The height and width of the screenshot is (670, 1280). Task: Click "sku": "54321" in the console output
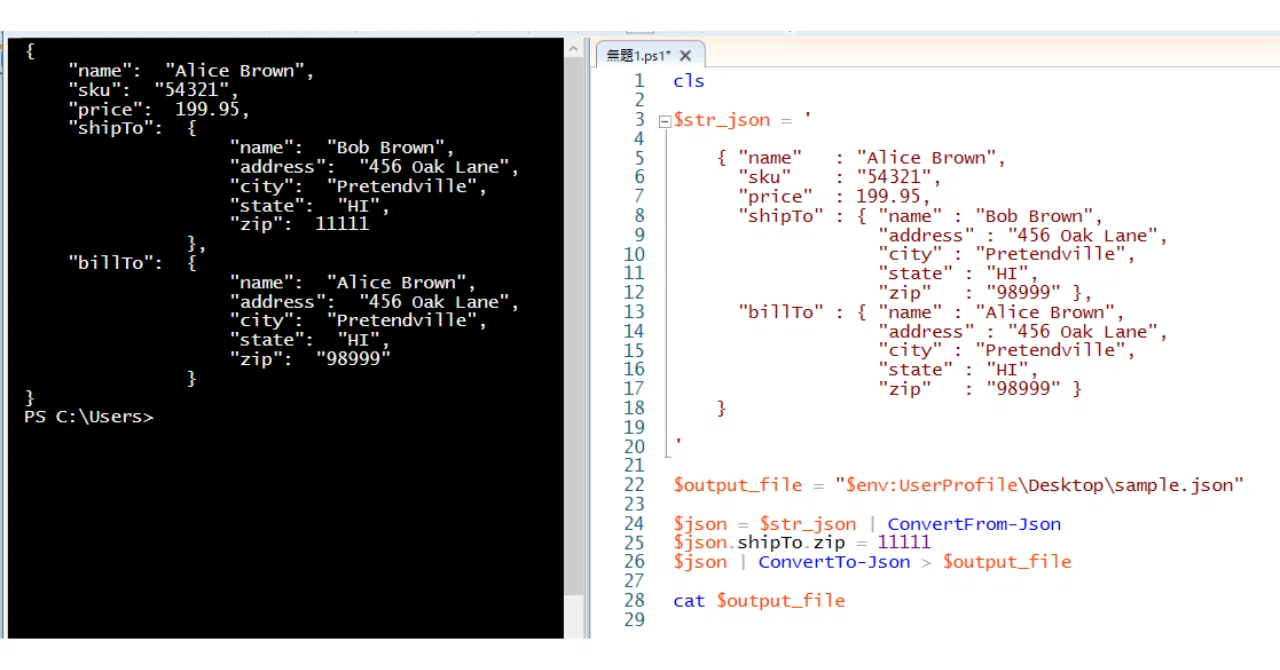[153, 90]
